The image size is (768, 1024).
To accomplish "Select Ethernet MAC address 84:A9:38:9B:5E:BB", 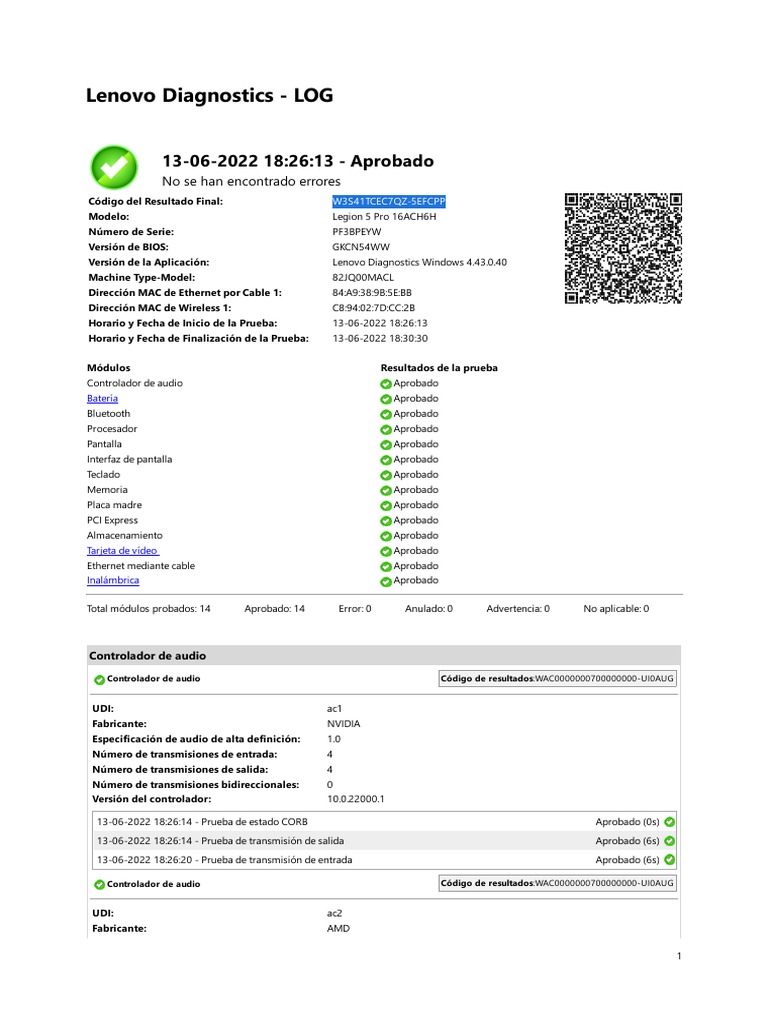I will [372, 293].
